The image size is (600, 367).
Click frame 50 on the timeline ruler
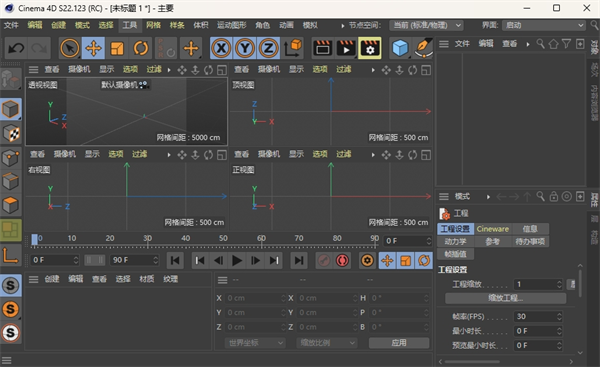click(223, 239)
